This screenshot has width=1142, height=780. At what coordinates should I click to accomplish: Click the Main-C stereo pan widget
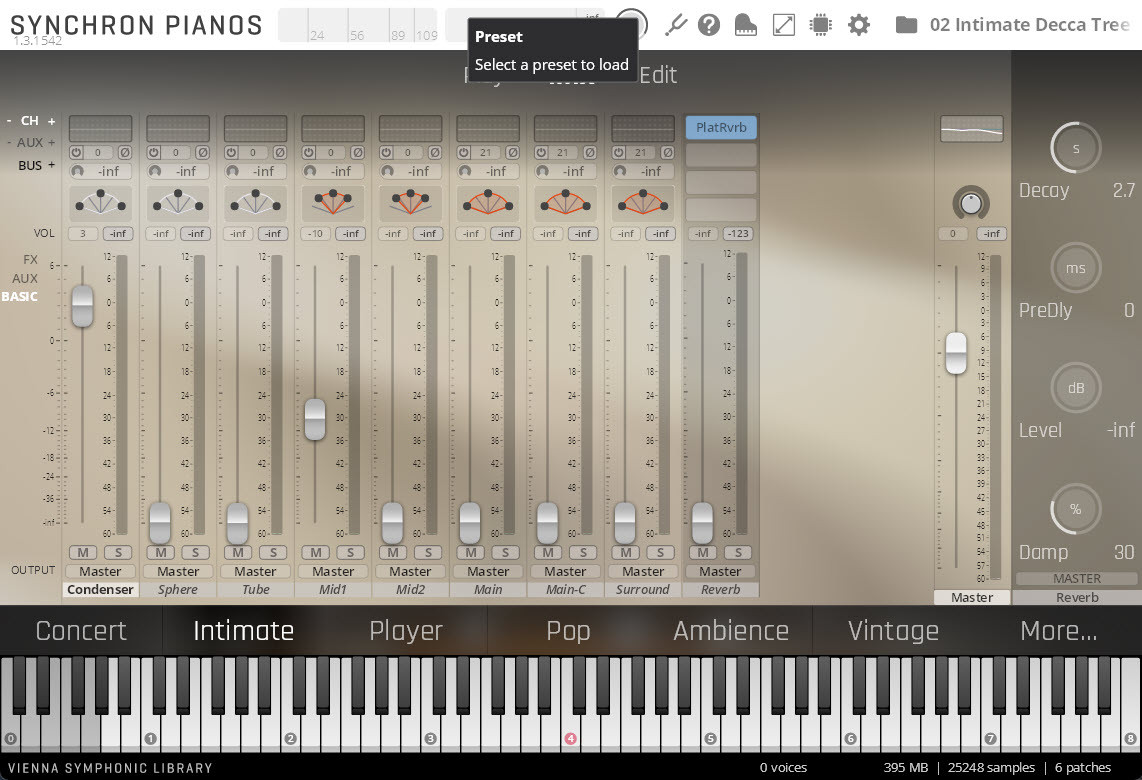(565, 202)
